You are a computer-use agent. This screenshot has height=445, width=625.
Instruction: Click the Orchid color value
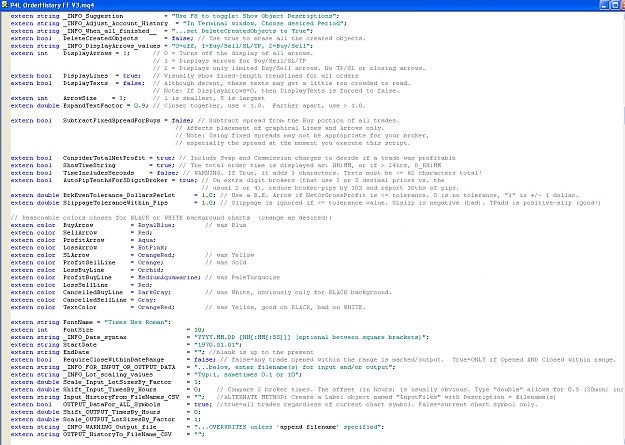coord(149,270)
